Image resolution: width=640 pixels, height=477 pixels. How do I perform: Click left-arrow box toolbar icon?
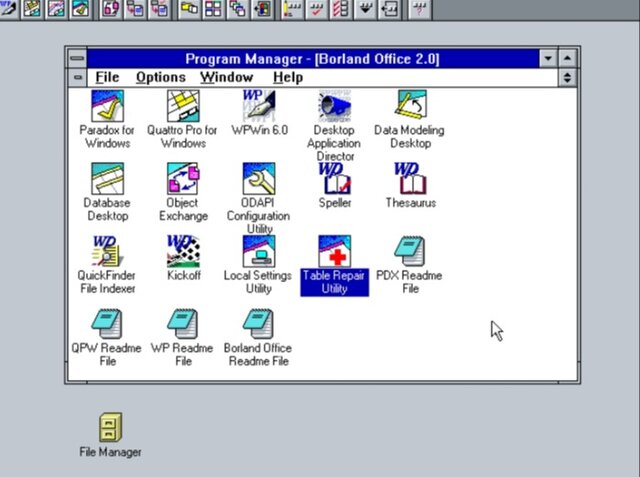[x=389, y=9]
